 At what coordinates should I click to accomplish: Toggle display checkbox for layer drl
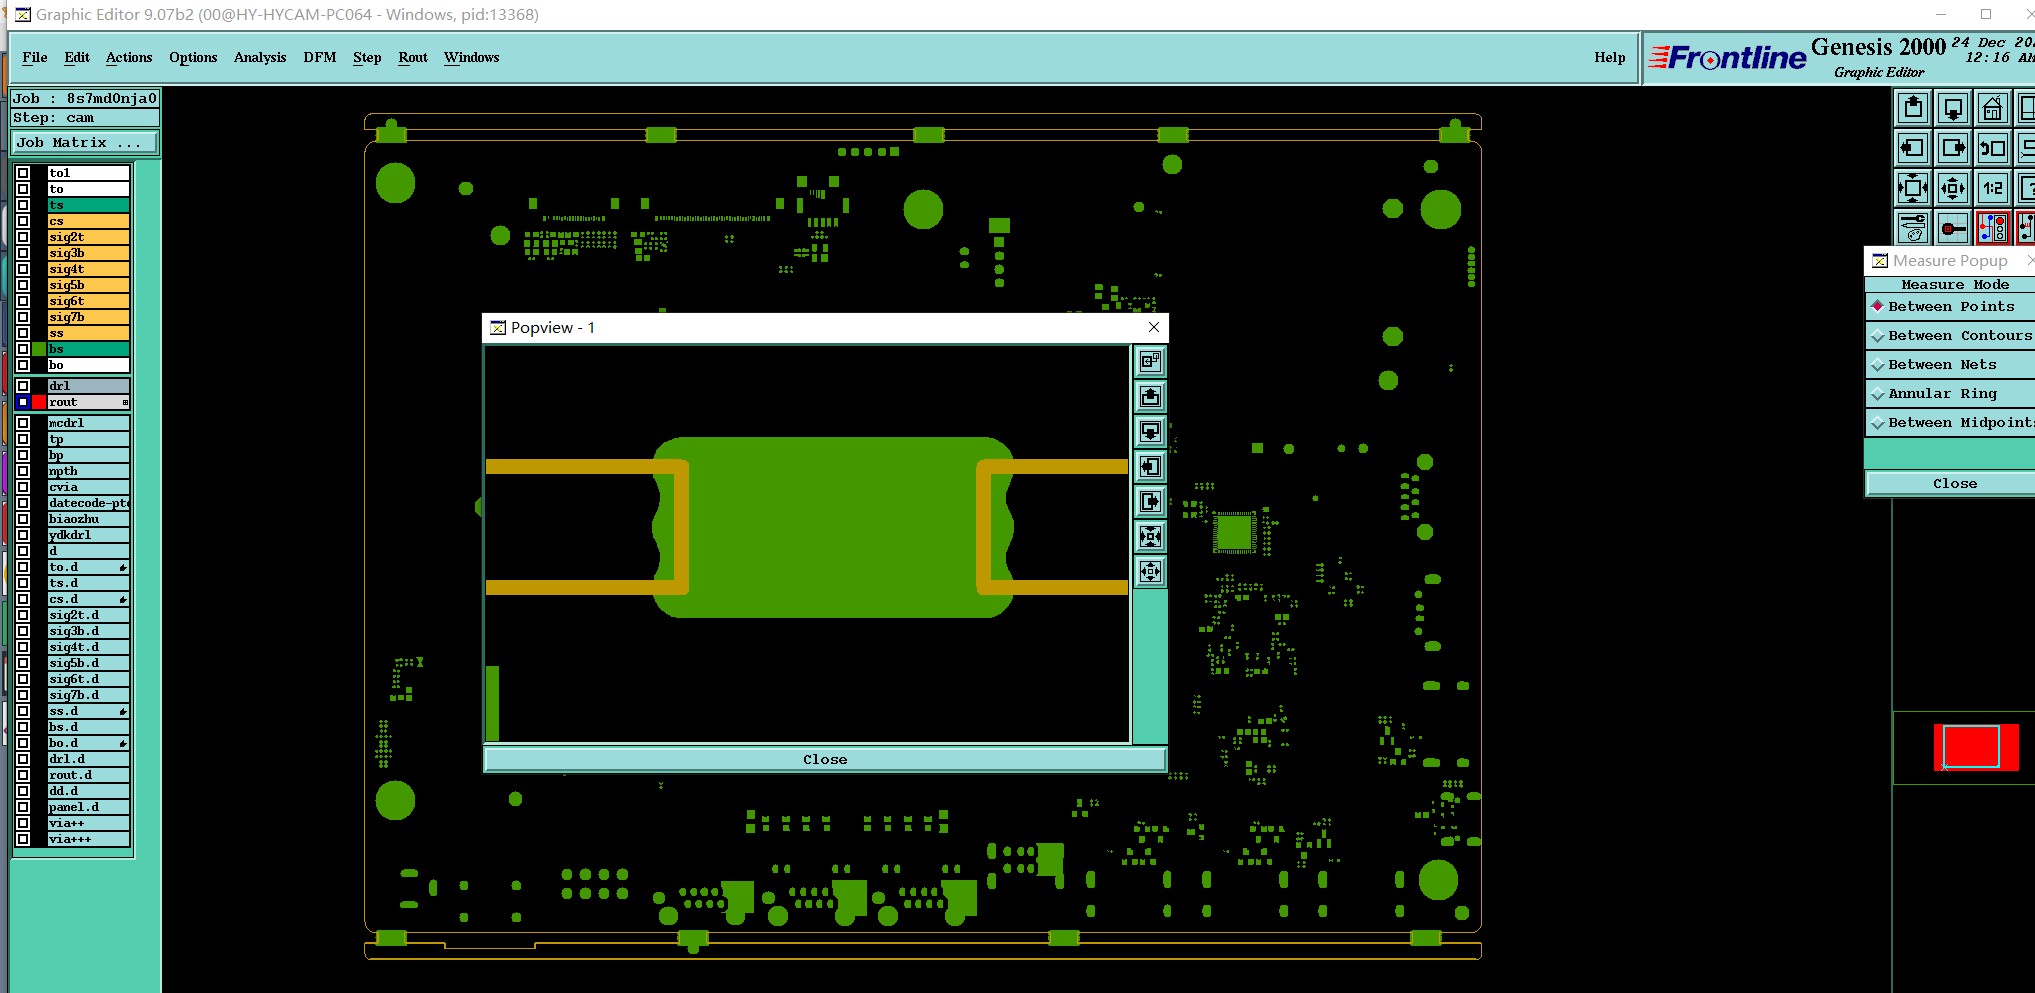(23, 386)
